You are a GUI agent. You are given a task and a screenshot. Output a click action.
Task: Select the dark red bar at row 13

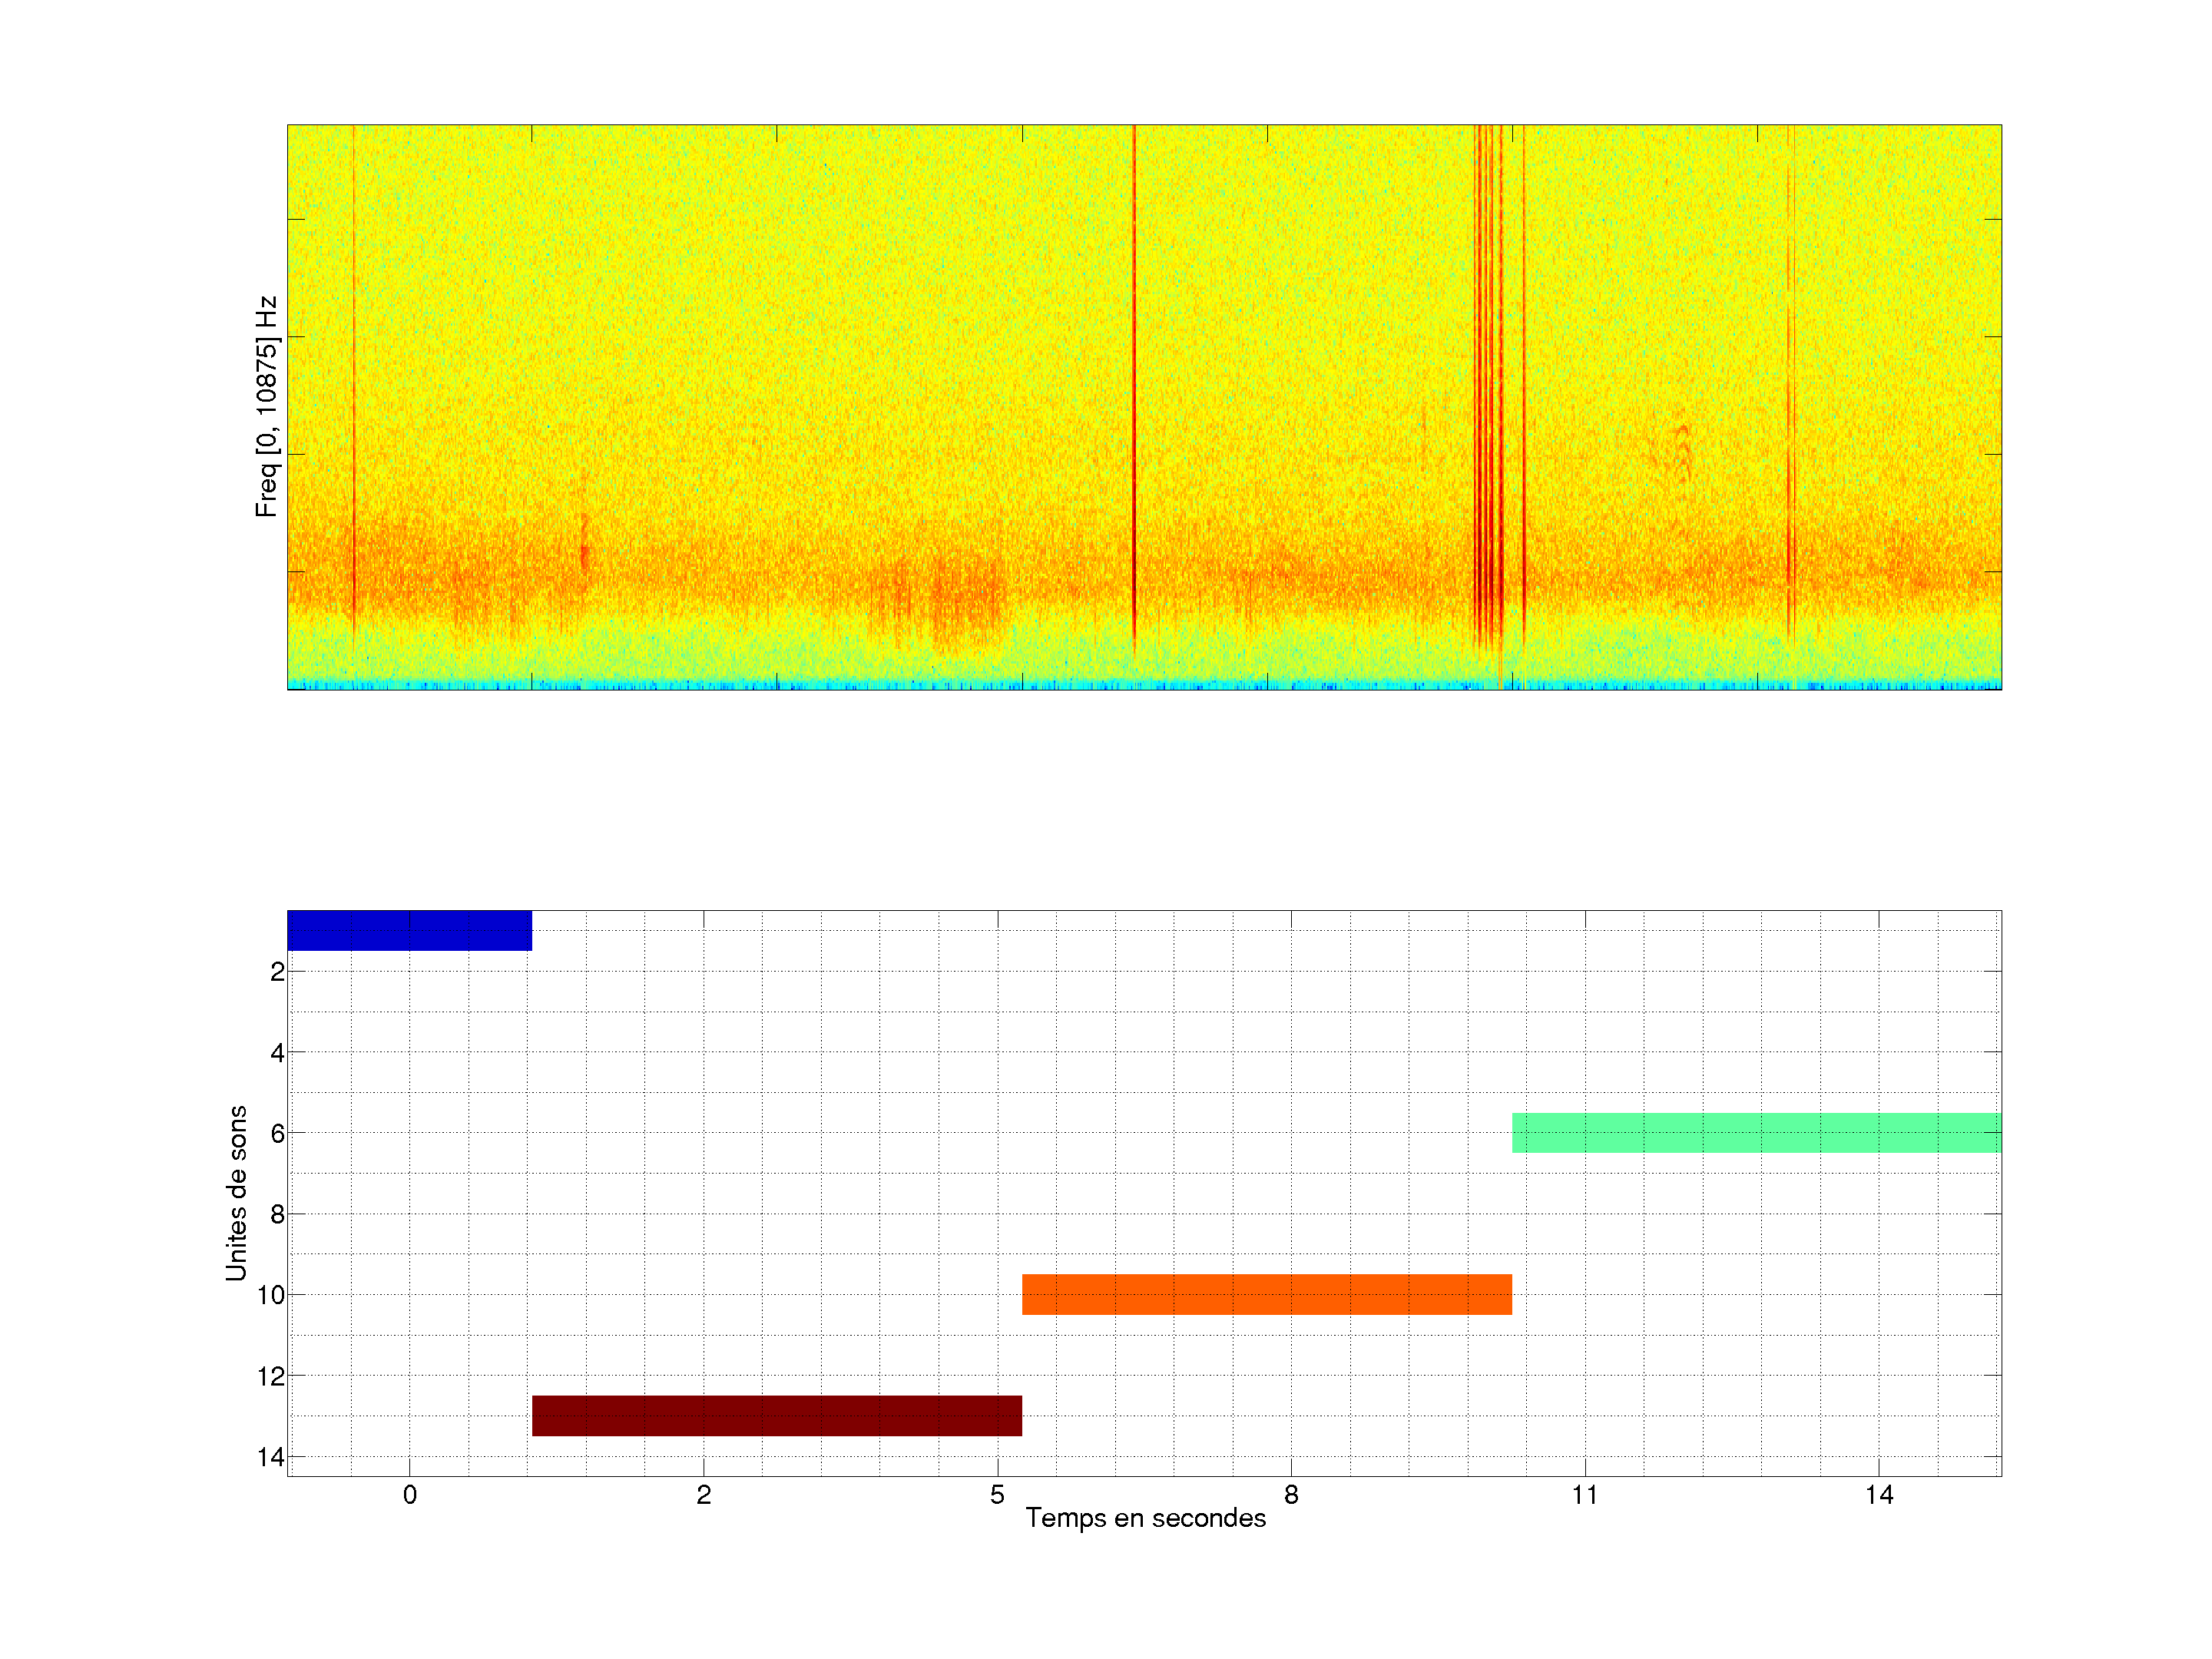coord(776,1415)
